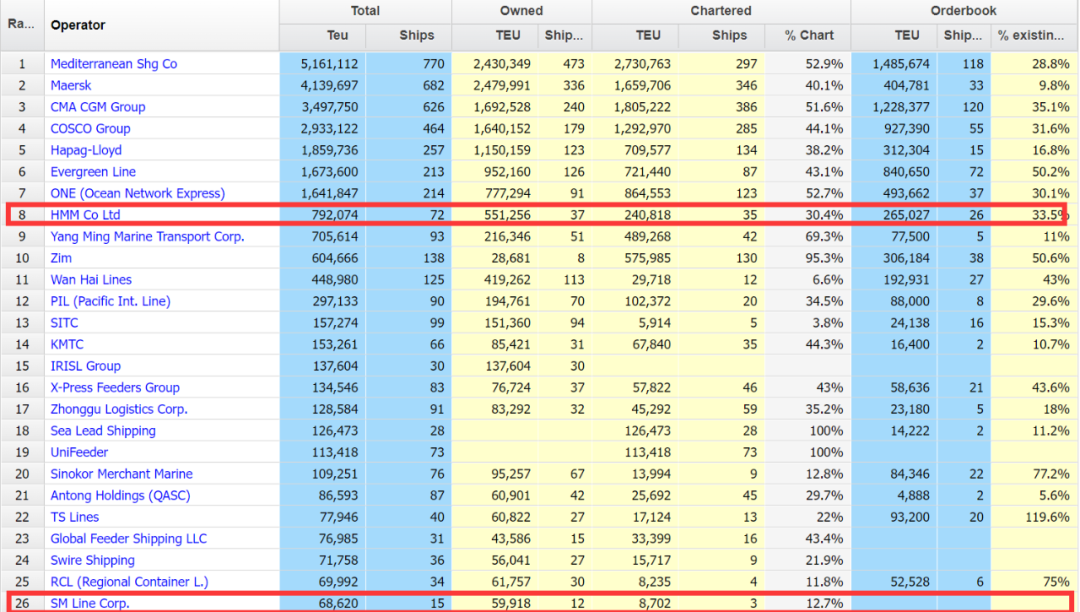Open the Evergreen Line link
This screenshot has height=612, width=1080.
[x=93, y=171]
